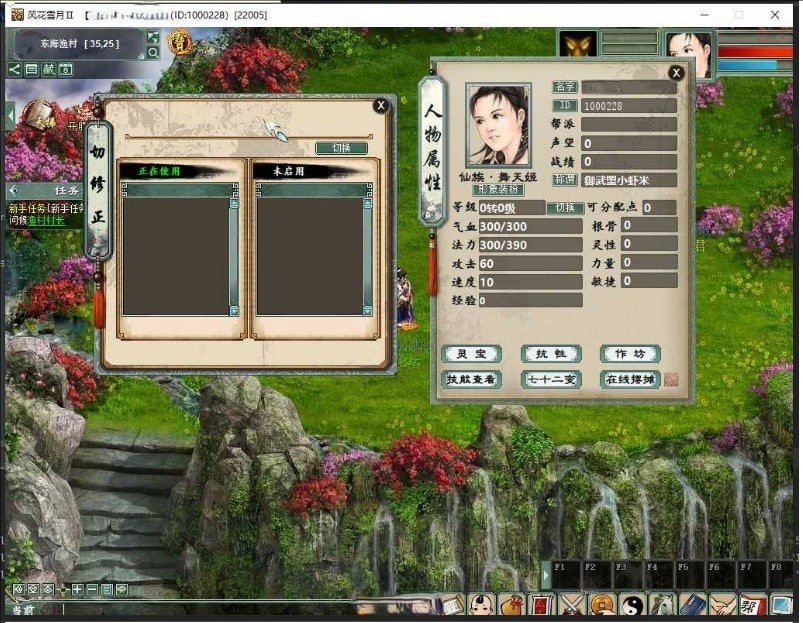Close the 人物属性 character panel

click(x=676, y=72)
